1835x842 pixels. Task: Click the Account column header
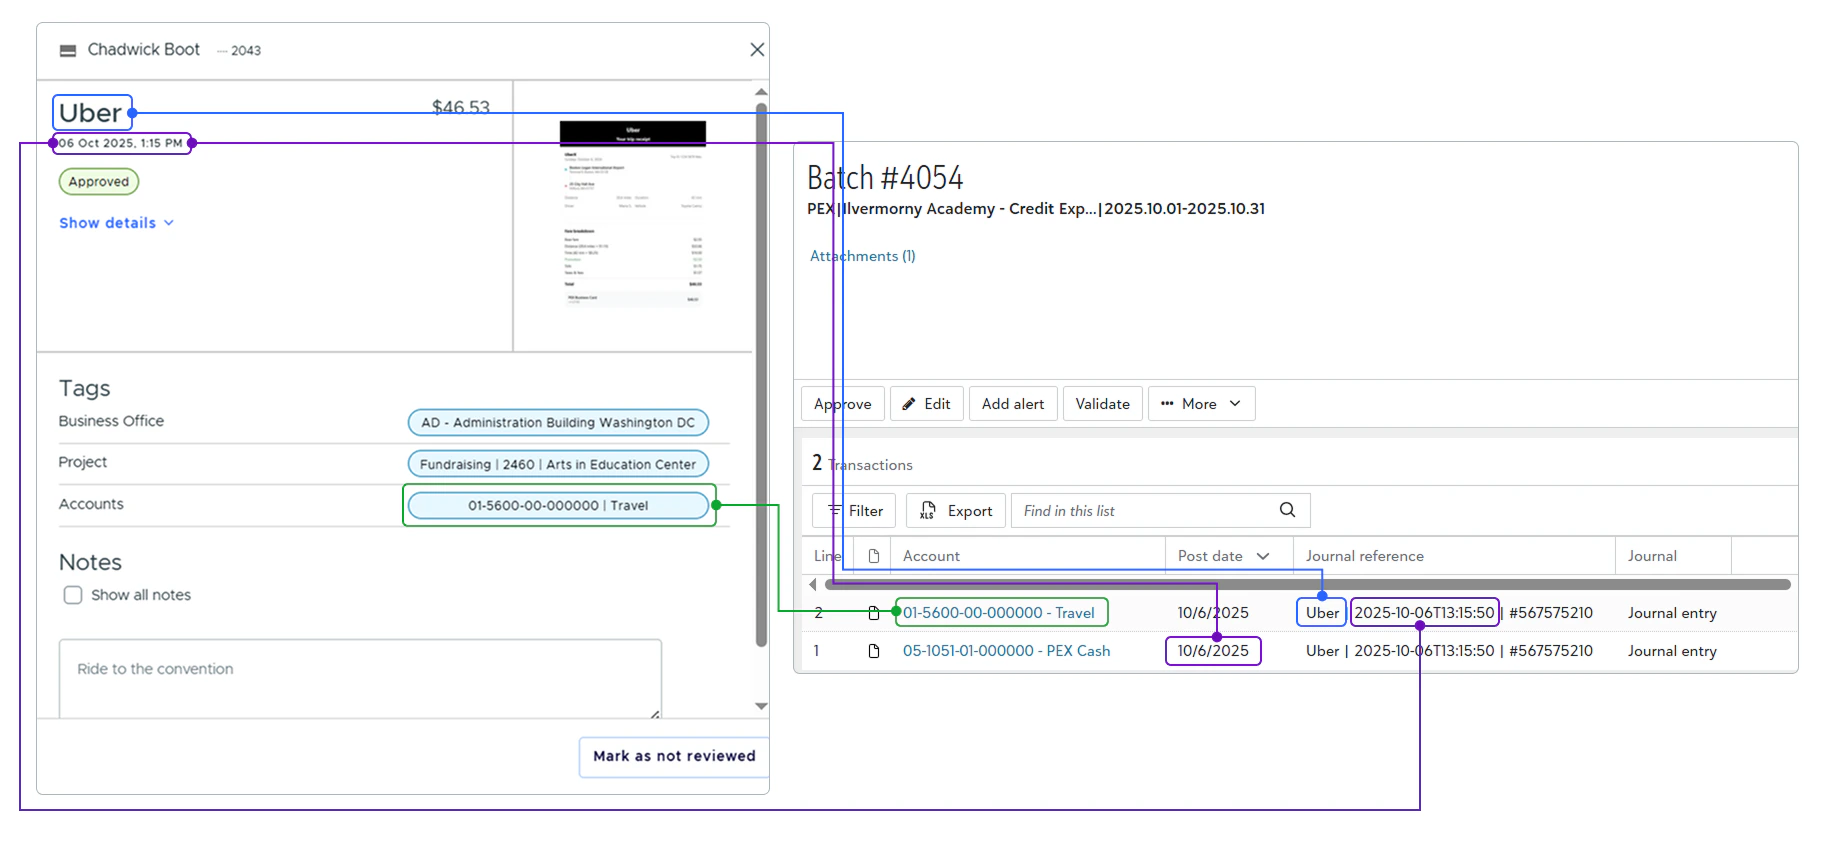point(931,556)
